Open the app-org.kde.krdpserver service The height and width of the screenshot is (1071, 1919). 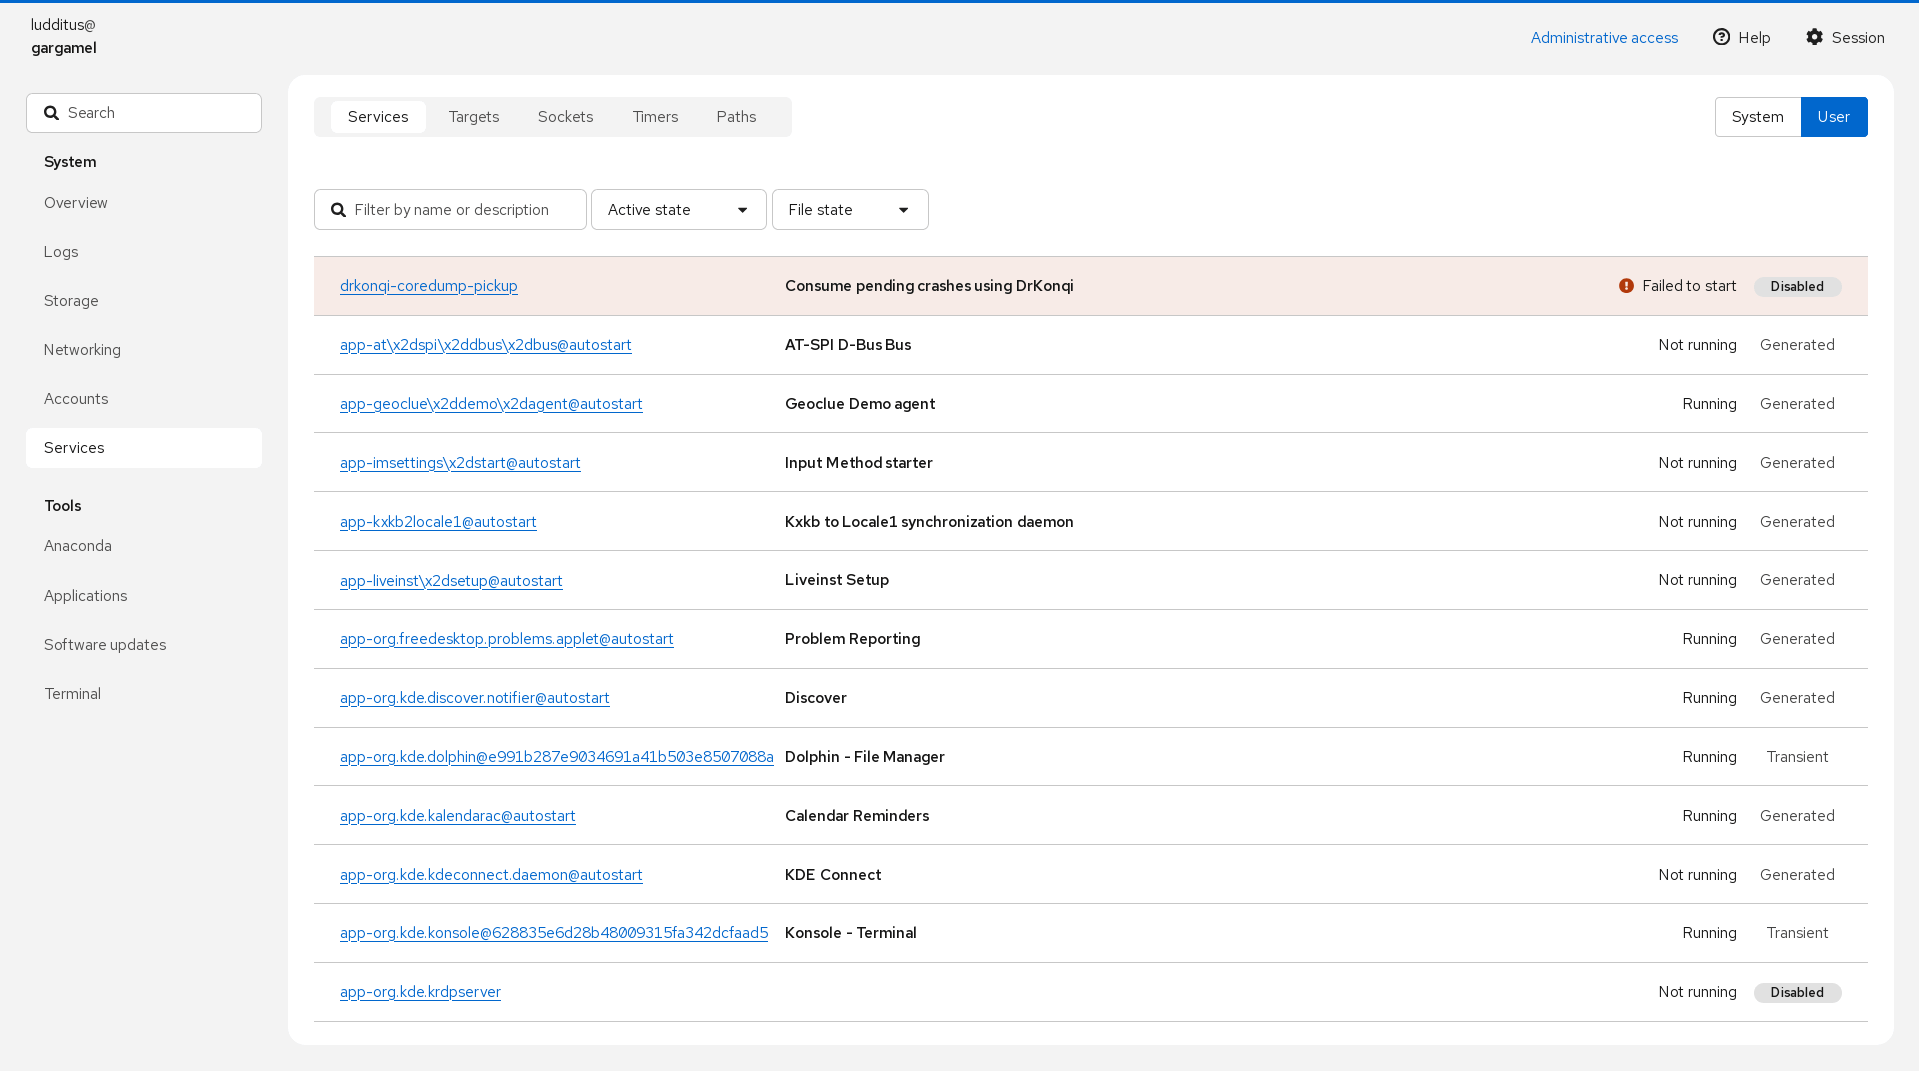[x=420, y=992]
